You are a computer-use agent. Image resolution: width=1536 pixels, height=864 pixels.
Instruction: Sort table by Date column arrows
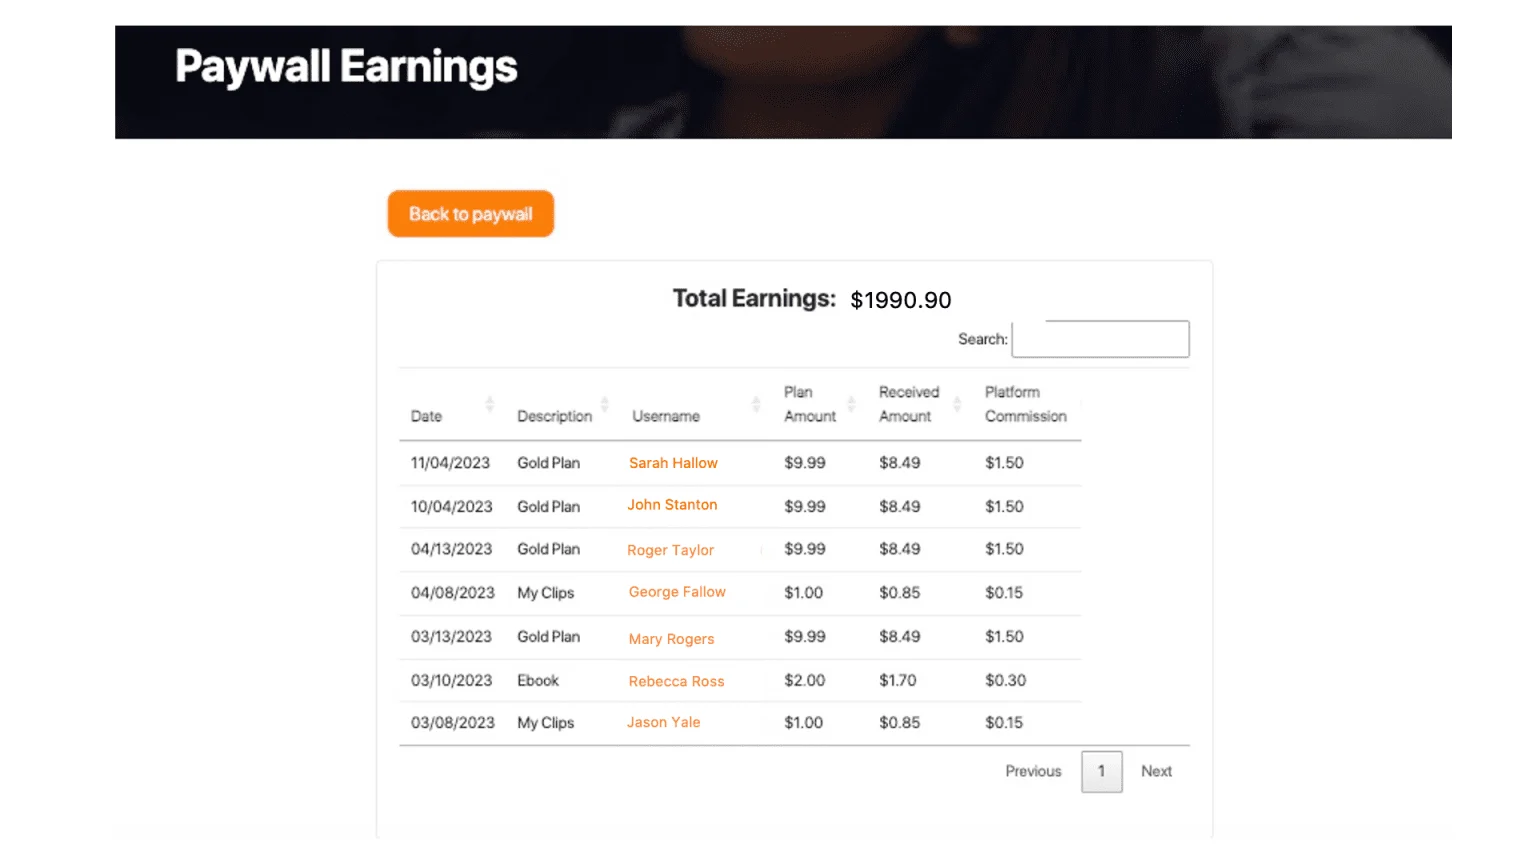click(489, 404)
